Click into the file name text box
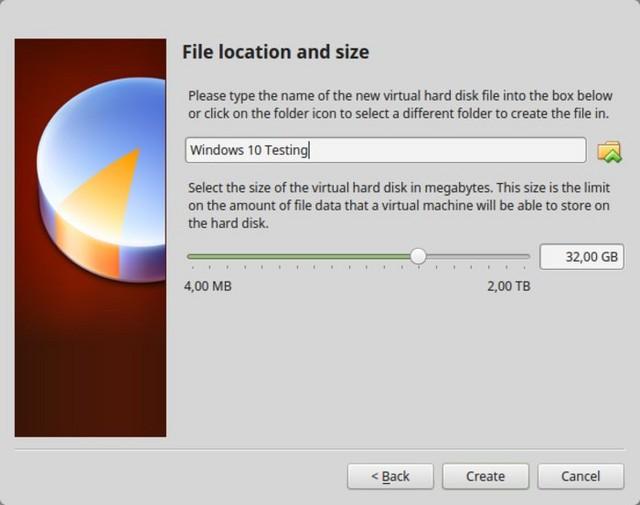 pos(450,151)
